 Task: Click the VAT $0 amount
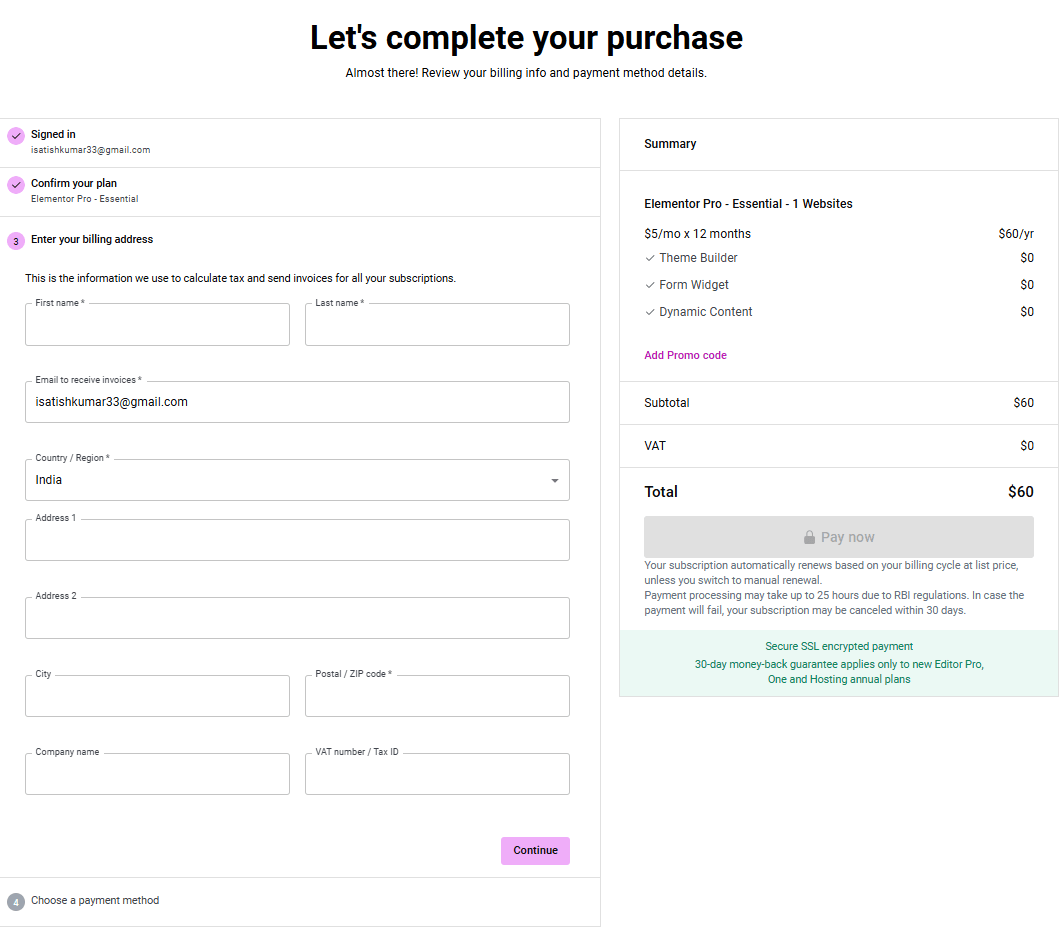click(1027, 446)
